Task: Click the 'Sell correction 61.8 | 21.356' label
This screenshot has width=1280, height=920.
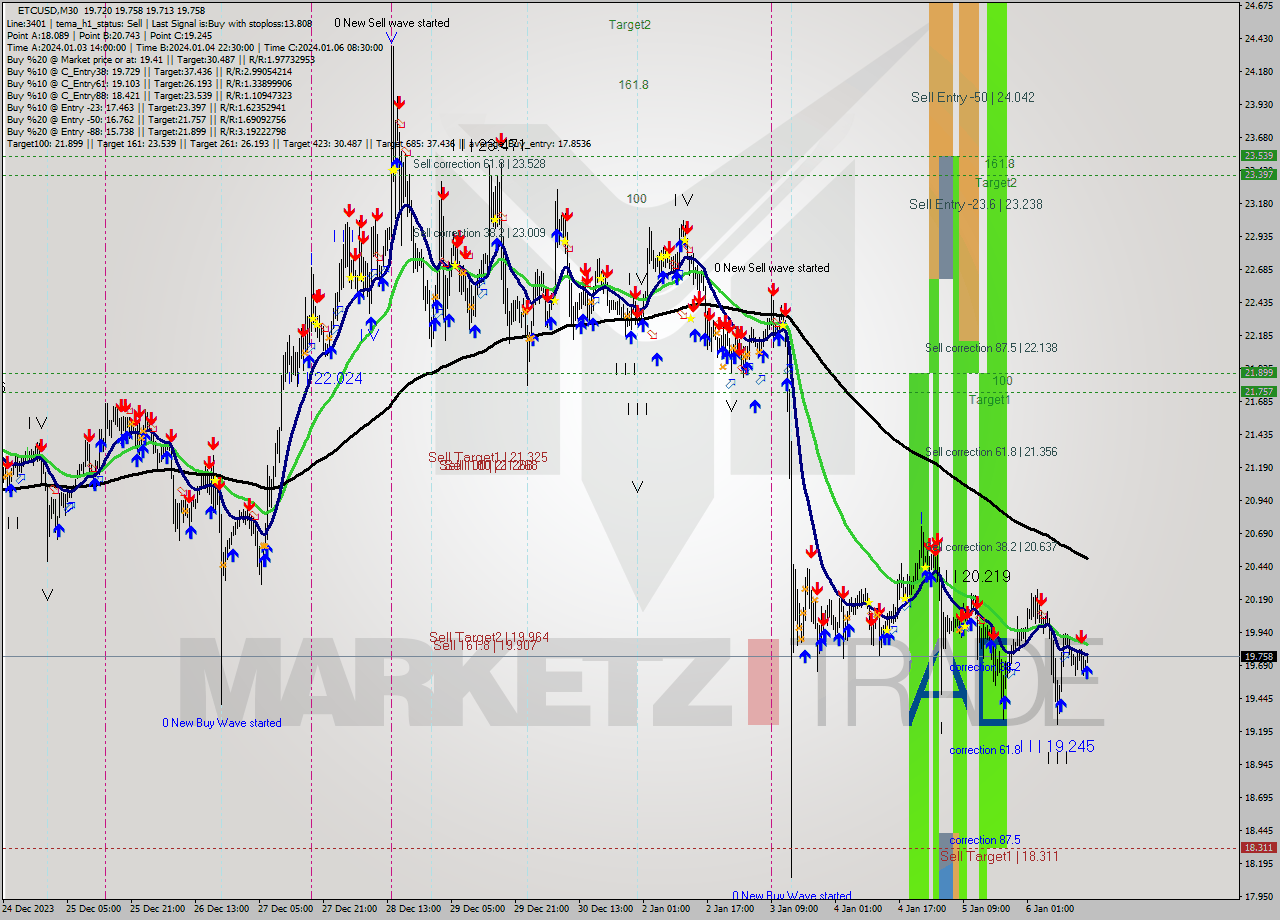Action: point(991,452)
